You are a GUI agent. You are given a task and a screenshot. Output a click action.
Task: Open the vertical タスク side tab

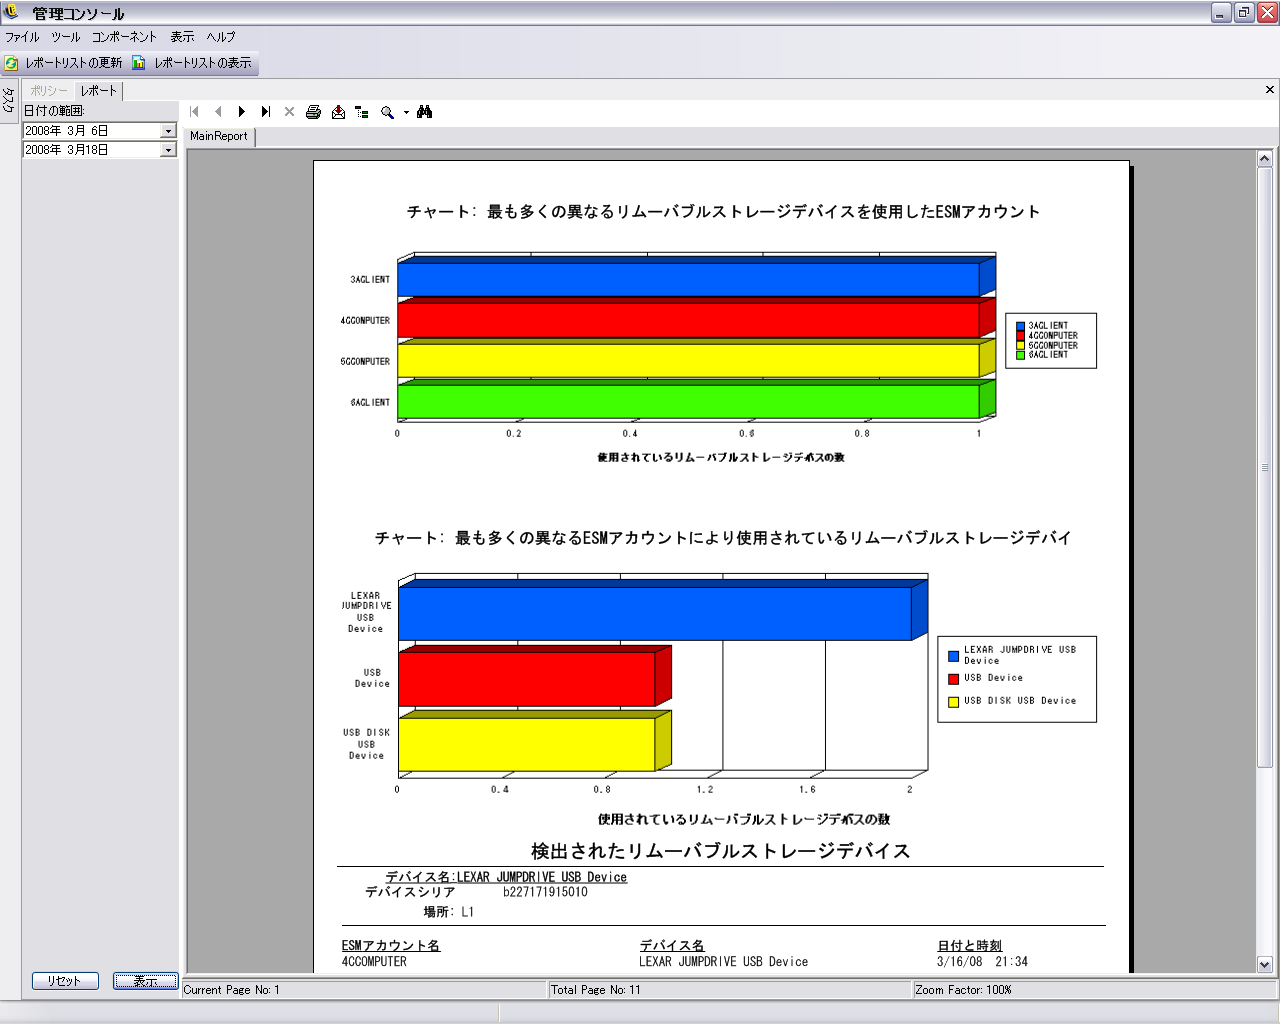9,100
